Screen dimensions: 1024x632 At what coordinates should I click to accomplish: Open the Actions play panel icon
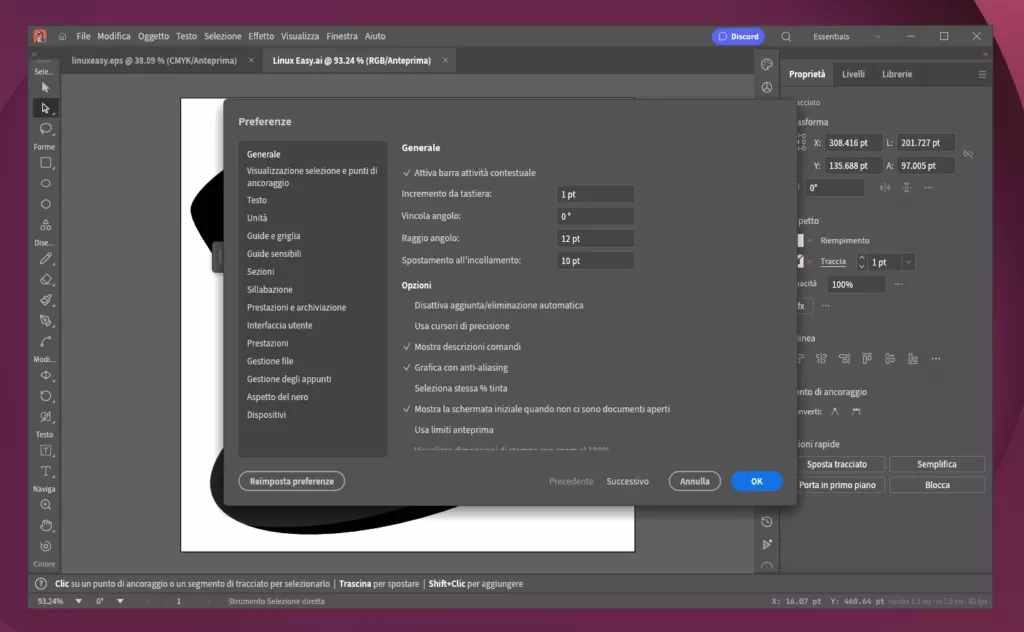click(x=767, y=545)
